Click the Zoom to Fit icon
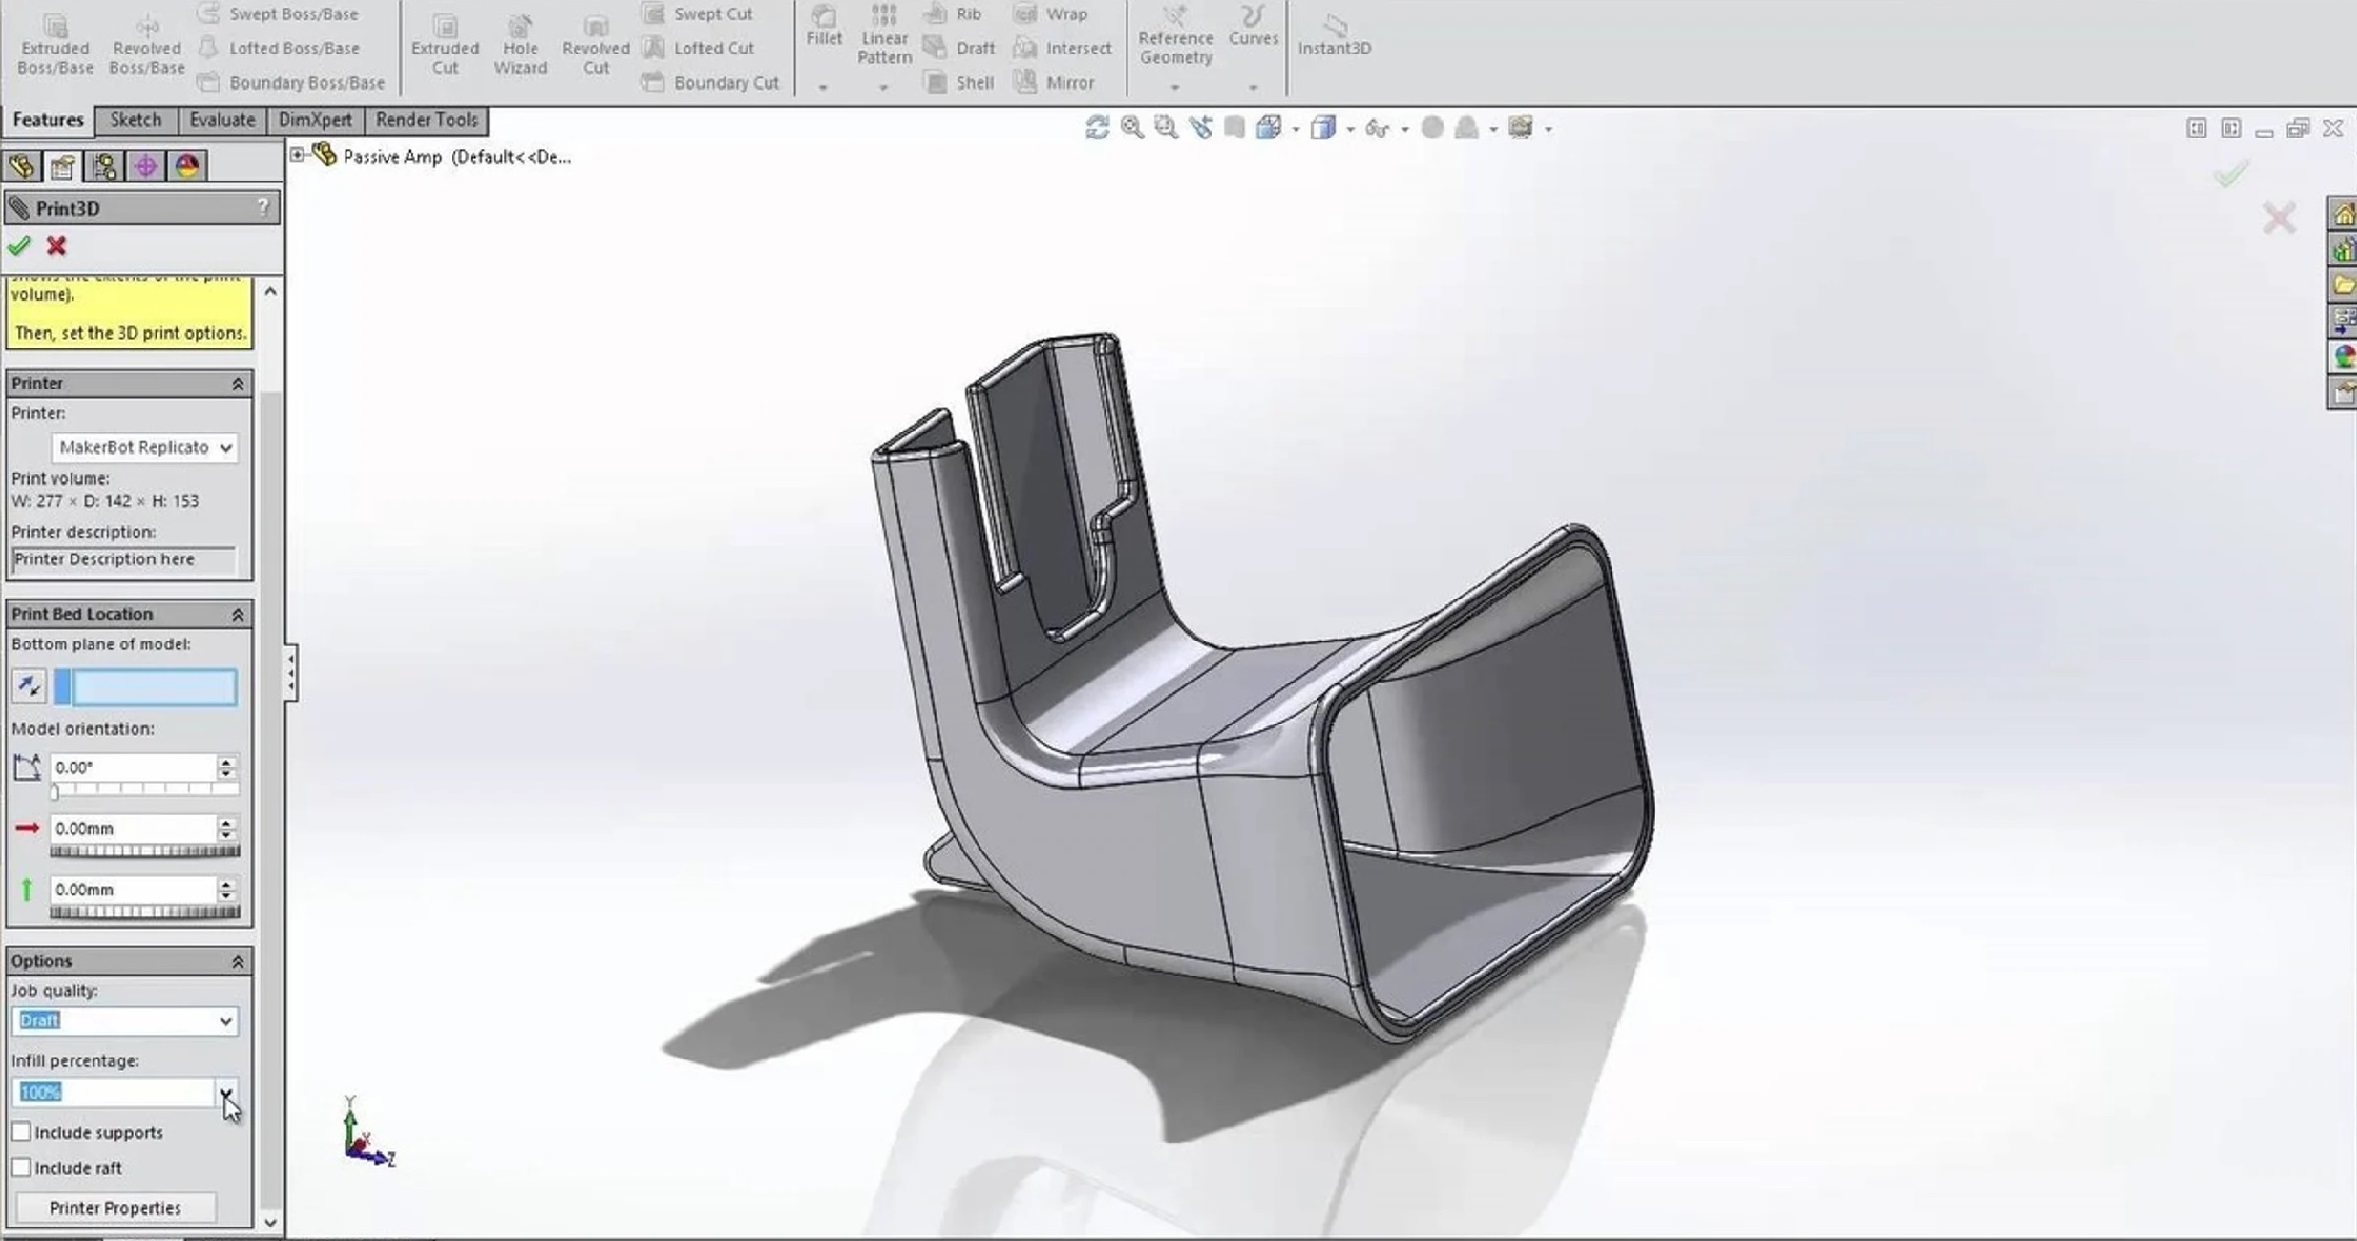The image size is (2357, 1241). pyautogui.click(x=1130, y=127)
